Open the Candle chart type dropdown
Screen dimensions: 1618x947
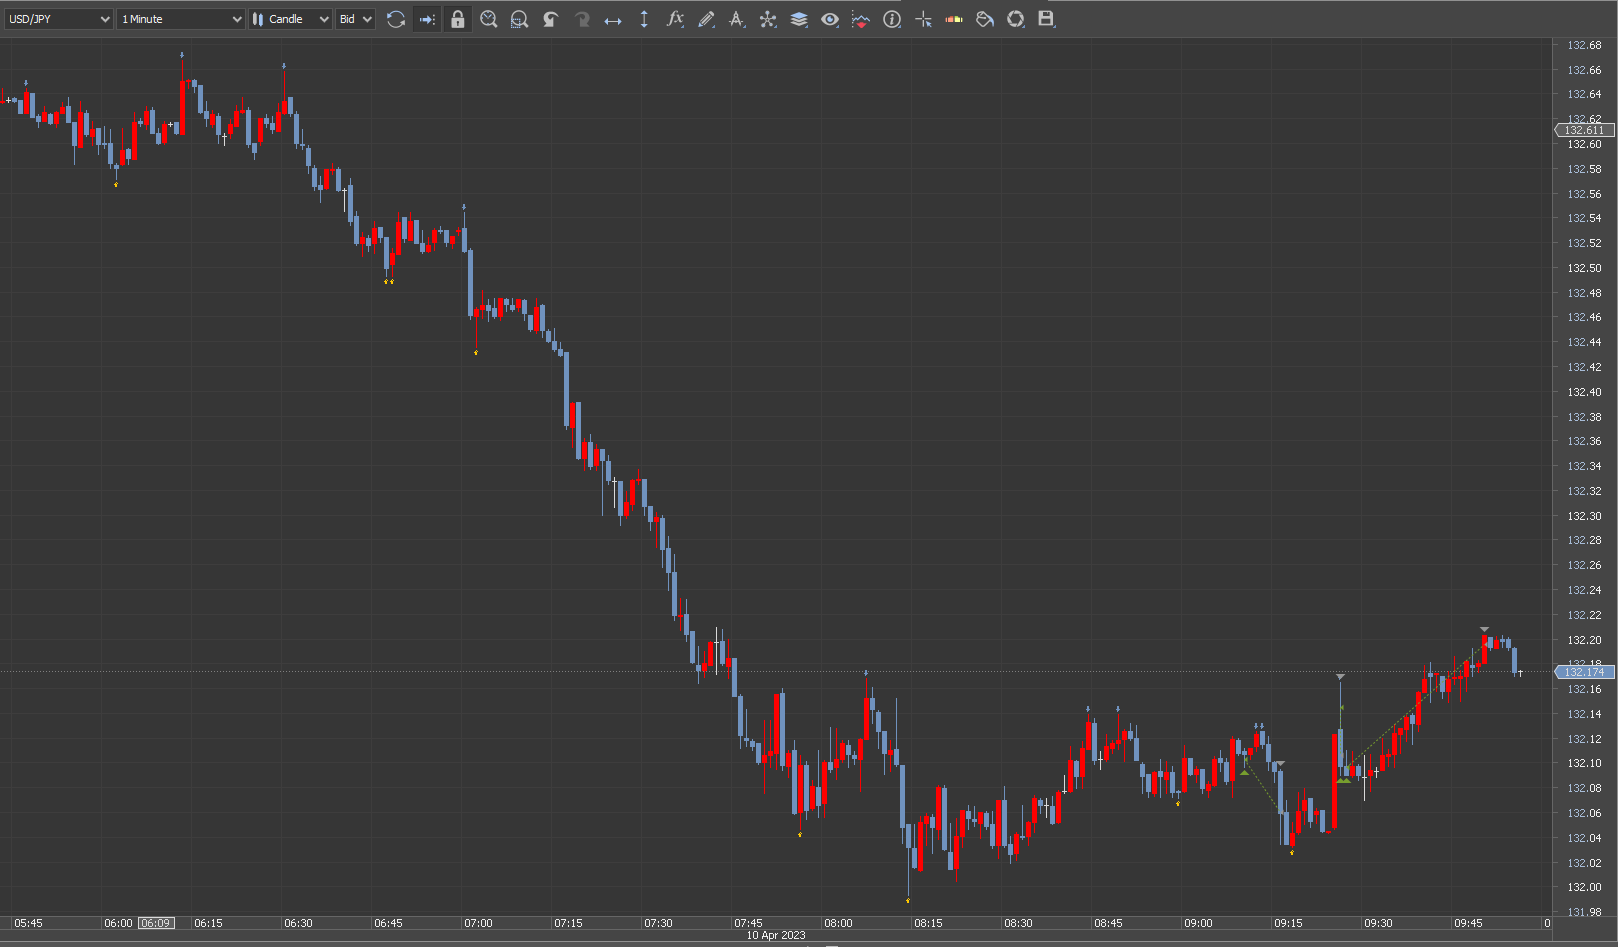(291, 19)
